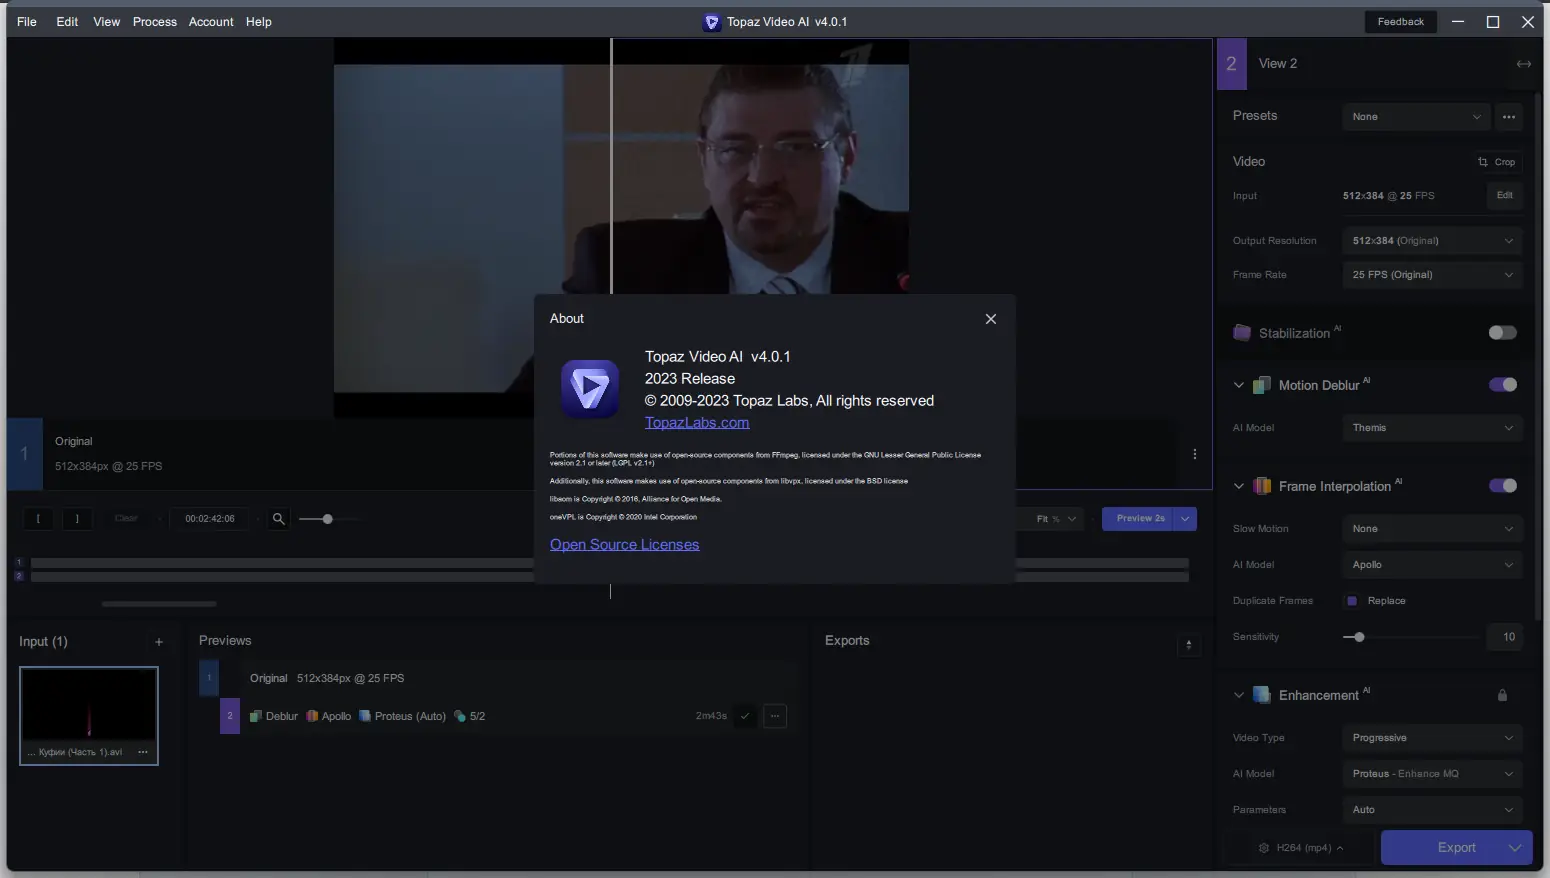This screenshot has width=1550, height=878.
Task: Add a new input with the plus icon
Action: point(159,642)
